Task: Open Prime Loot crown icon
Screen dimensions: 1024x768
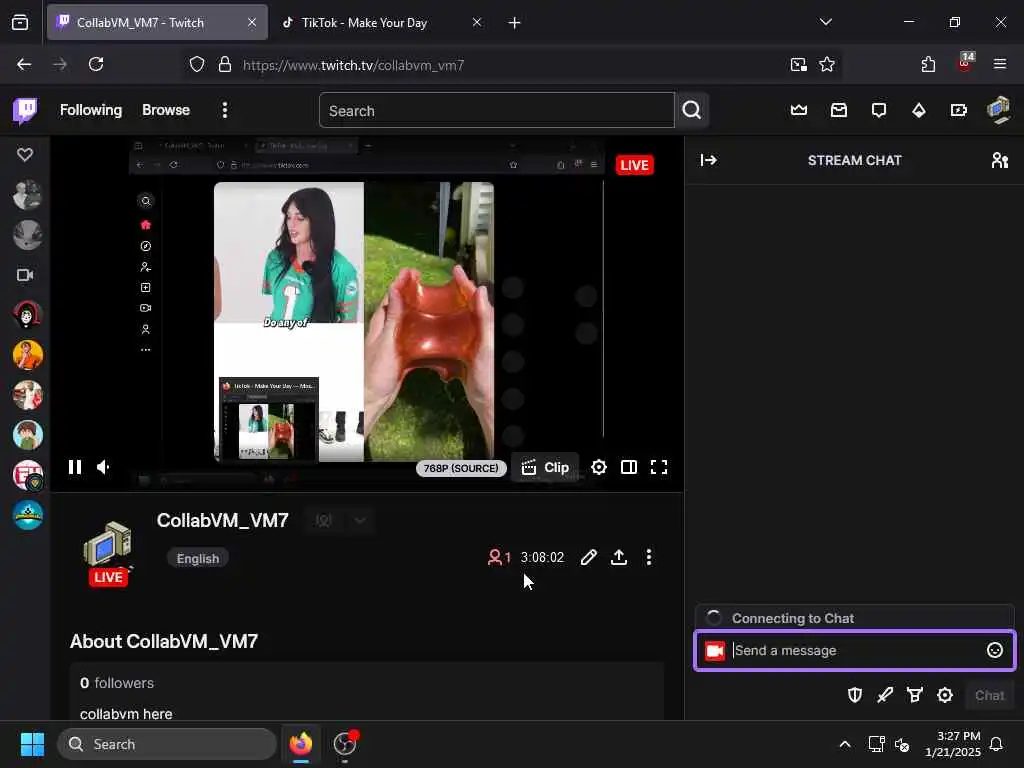Action: [x=799, y=110]
